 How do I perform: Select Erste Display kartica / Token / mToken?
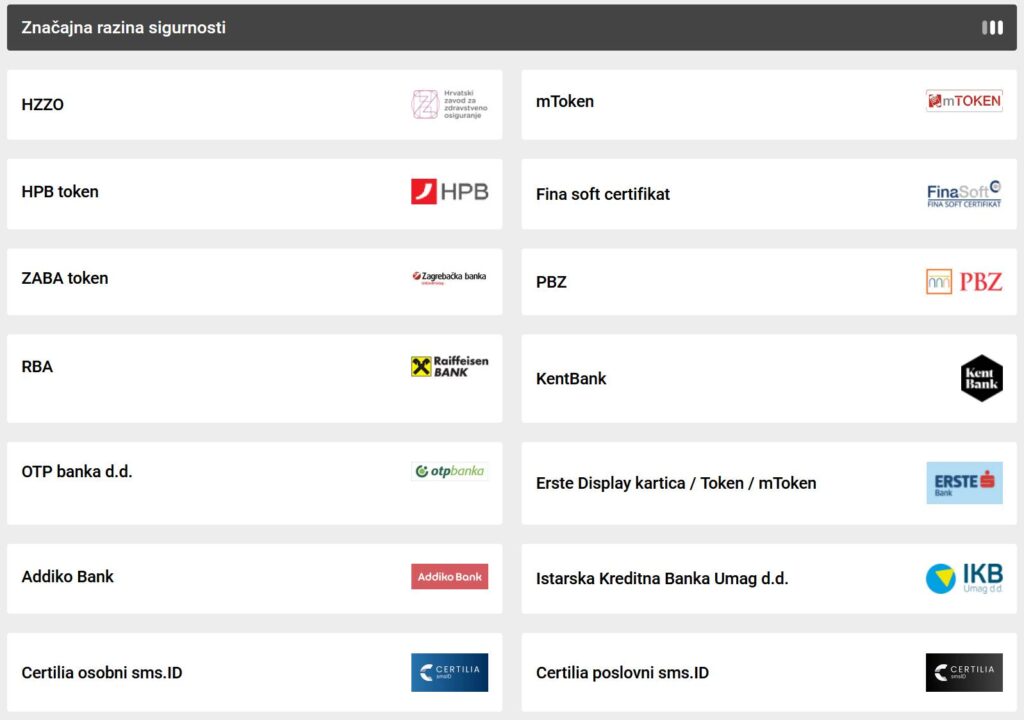tap(676, 483)
